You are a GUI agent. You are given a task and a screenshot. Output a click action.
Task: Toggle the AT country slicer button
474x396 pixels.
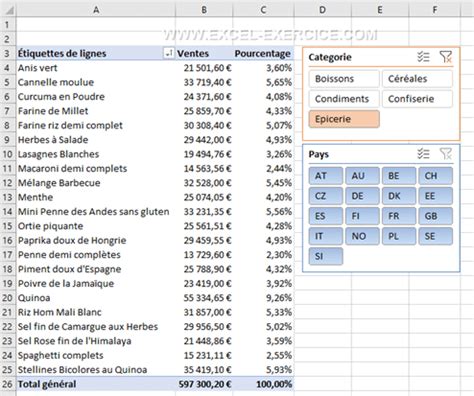coord(326,176)
